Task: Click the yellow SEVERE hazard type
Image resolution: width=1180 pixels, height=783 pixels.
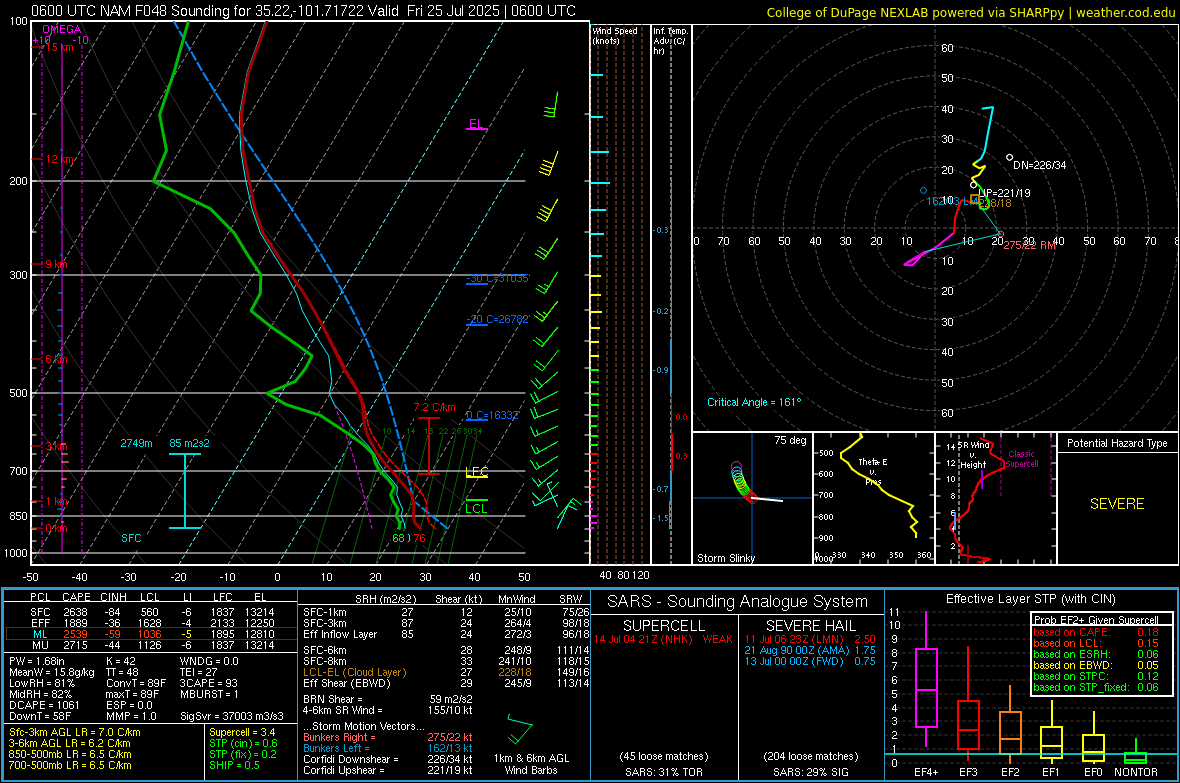Action: tap(1117, 504)
